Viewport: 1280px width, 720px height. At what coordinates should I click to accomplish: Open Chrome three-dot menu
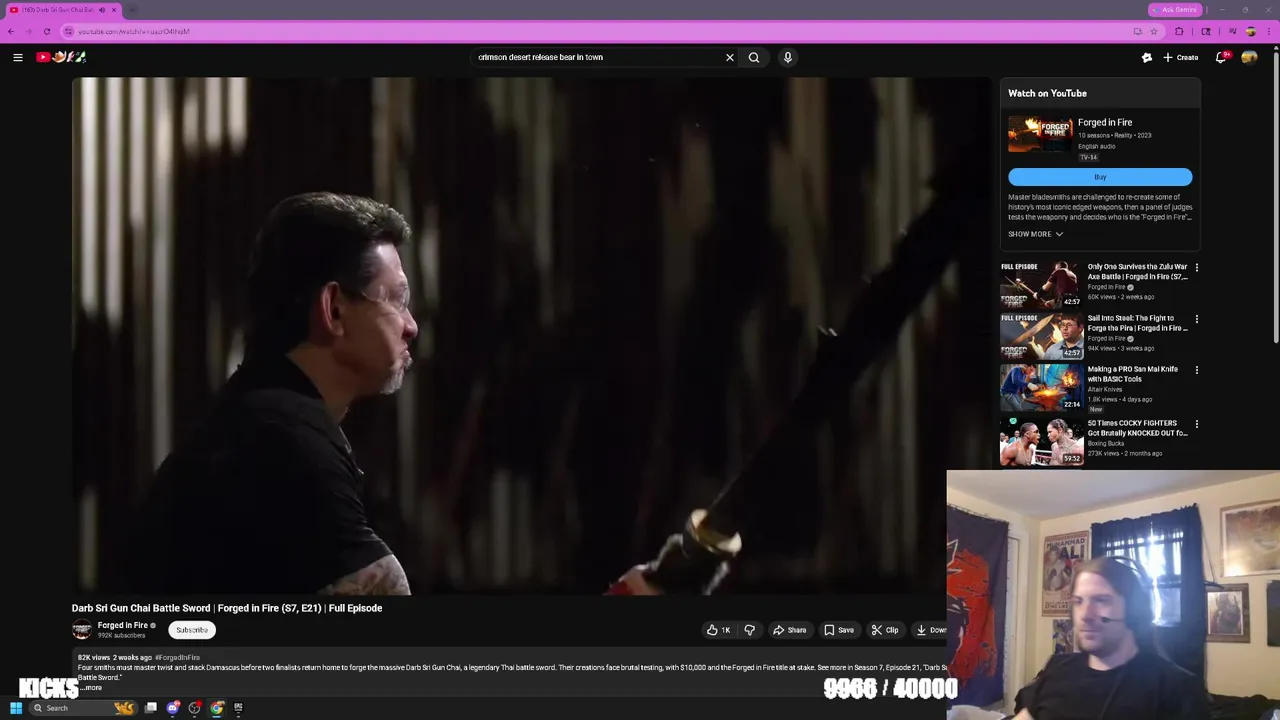point(1267,31)
